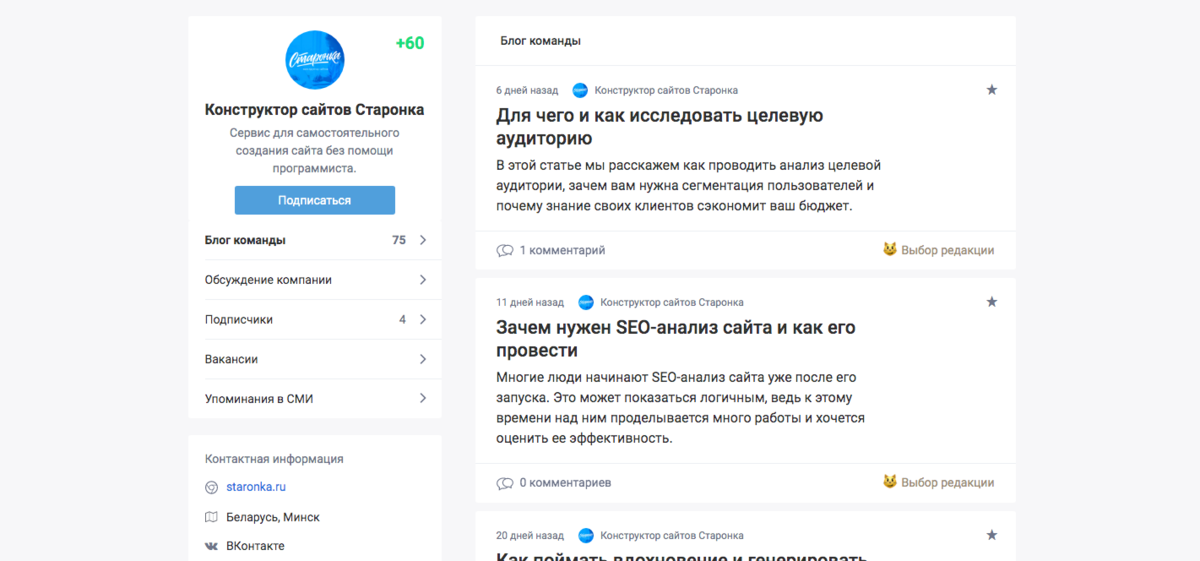
Task: Click the VK logo icon
Action: pyautogui.click(x=211, y=547)
